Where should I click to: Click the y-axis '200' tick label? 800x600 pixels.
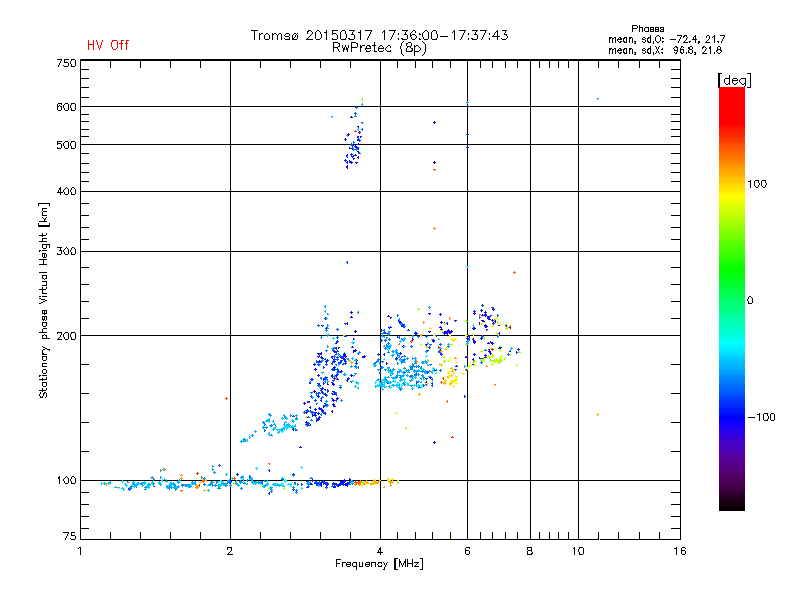pyautogui.click(x=67, y=336)
